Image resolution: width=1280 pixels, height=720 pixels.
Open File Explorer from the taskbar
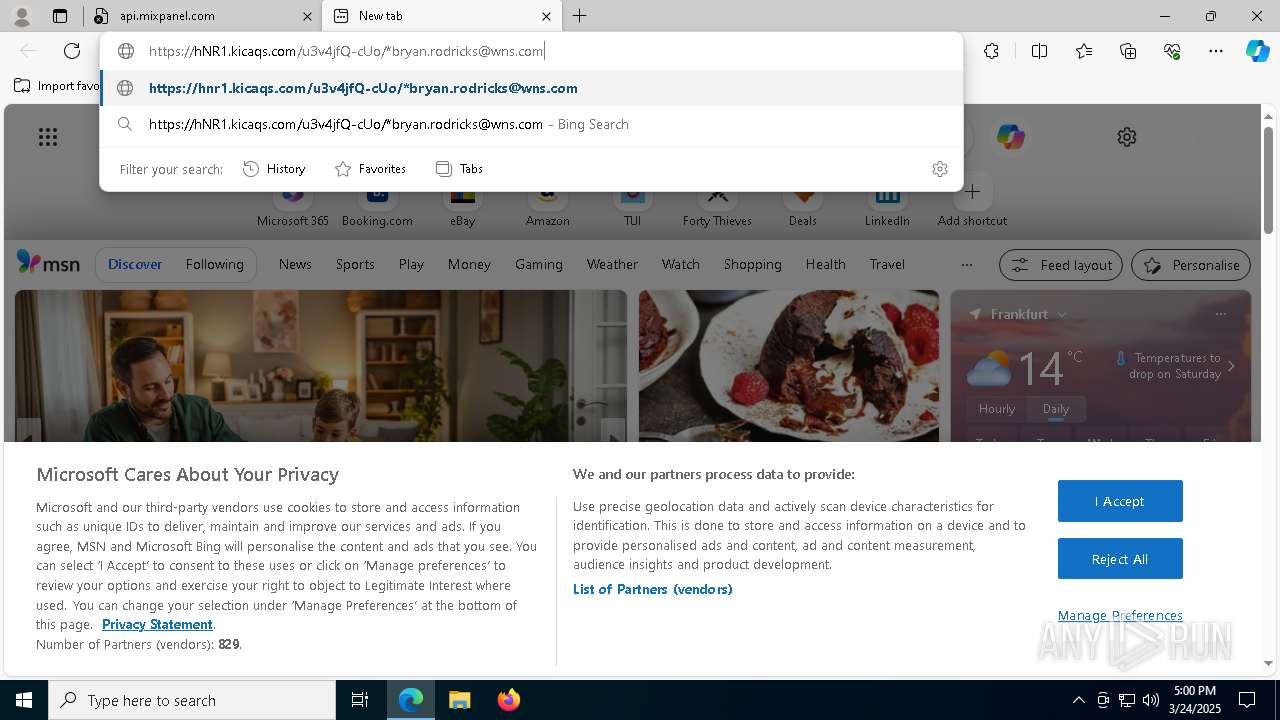[x=459, y=700]
